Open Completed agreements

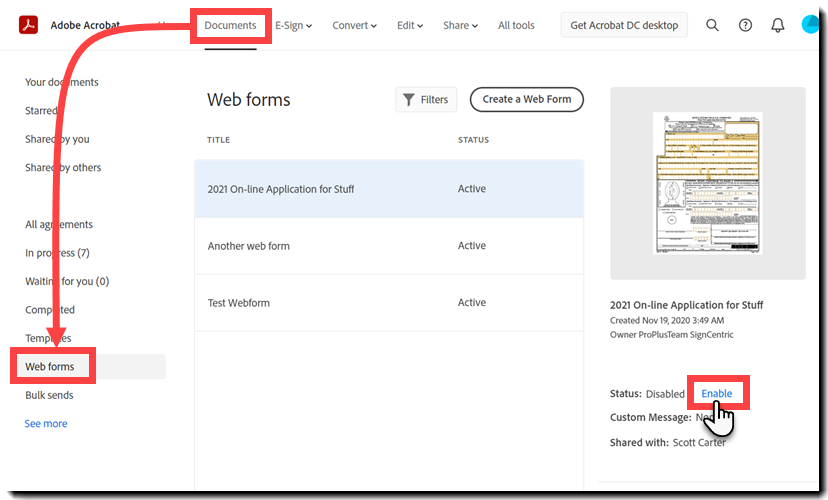point(50,310)
